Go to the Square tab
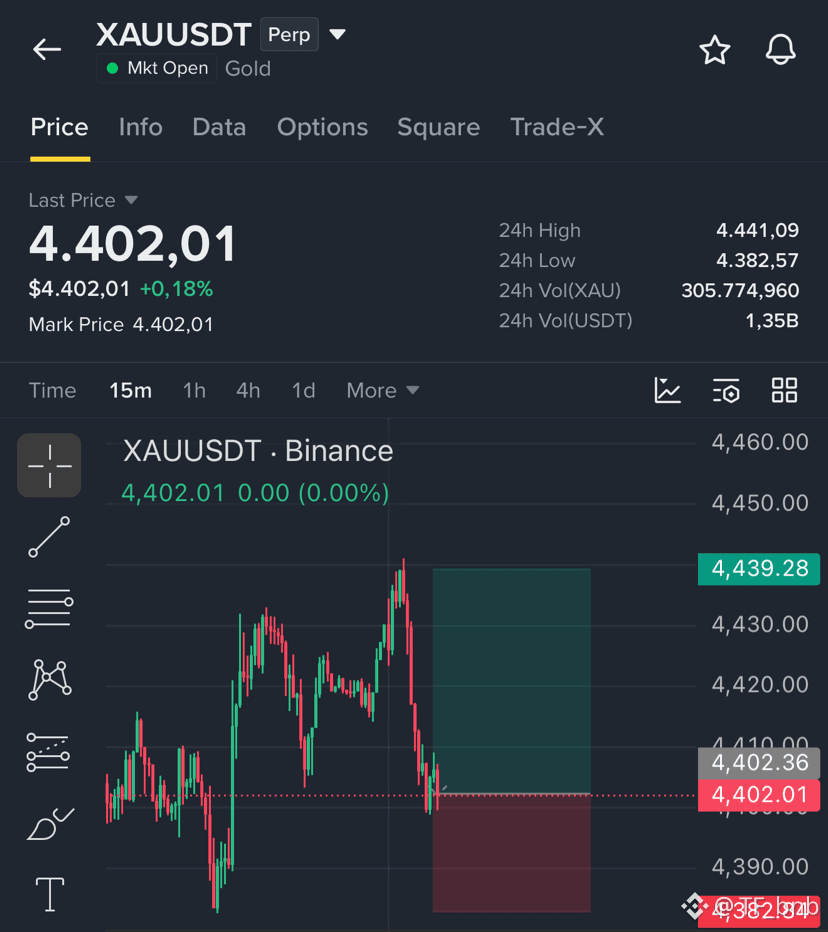This screenshot has height=932, width=828. (439, 127)
